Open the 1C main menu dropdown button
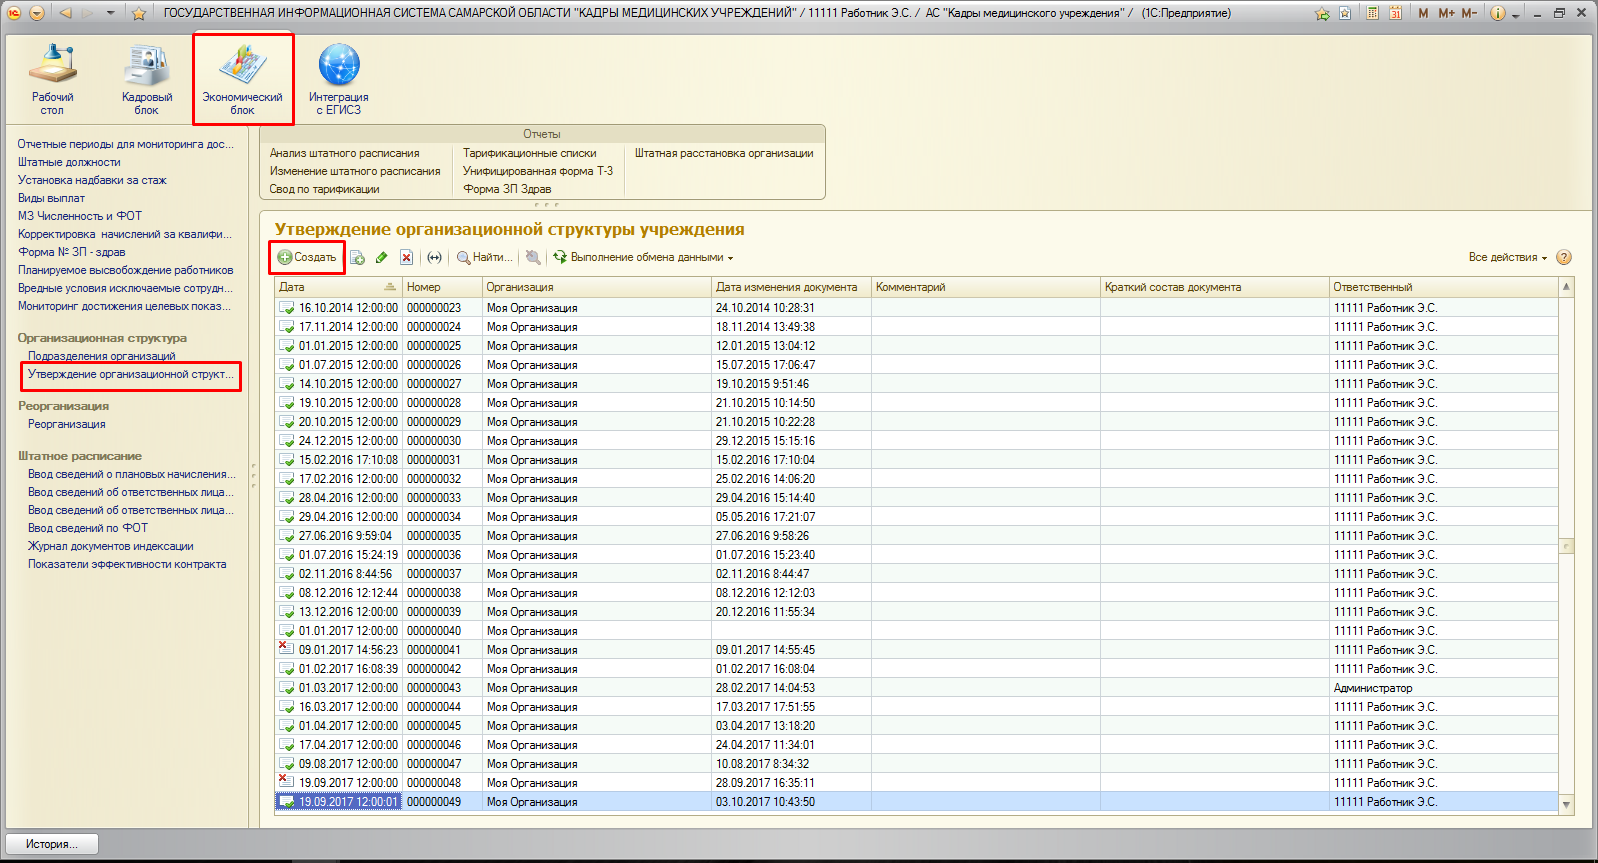The width and height of the screenshot is (1598, 863). click(x=37, y=13)
